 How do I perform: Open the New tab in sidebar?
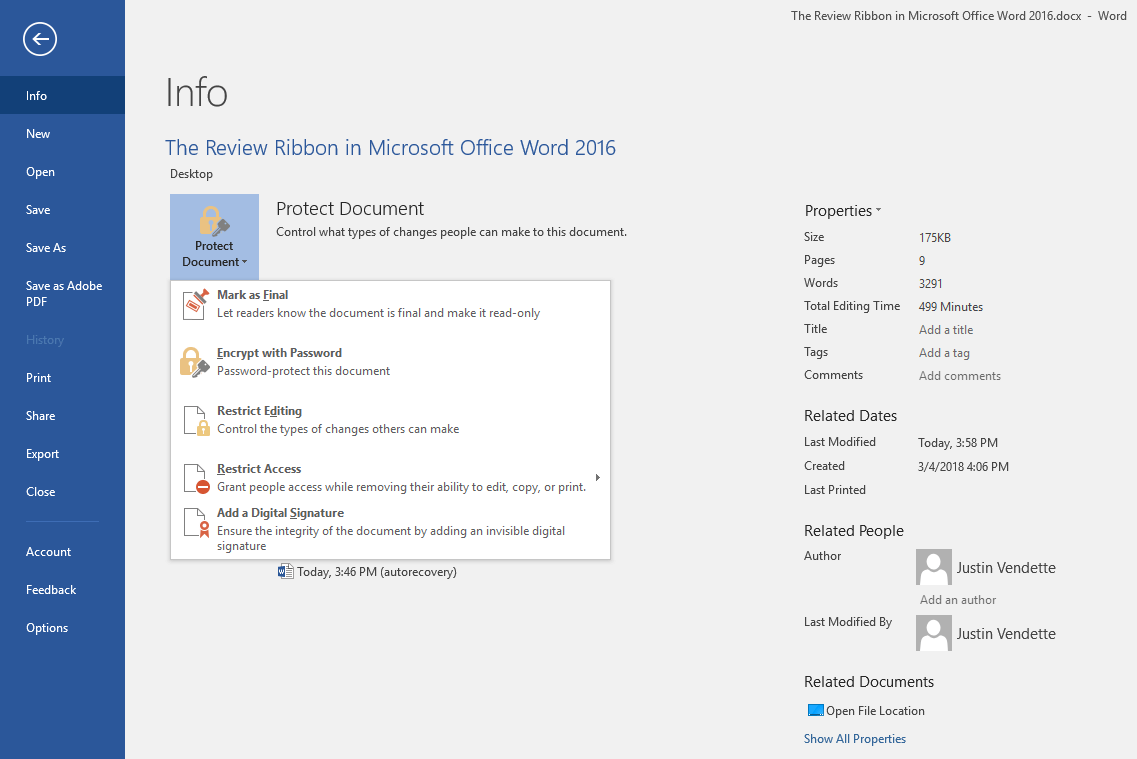click(62, 133)
